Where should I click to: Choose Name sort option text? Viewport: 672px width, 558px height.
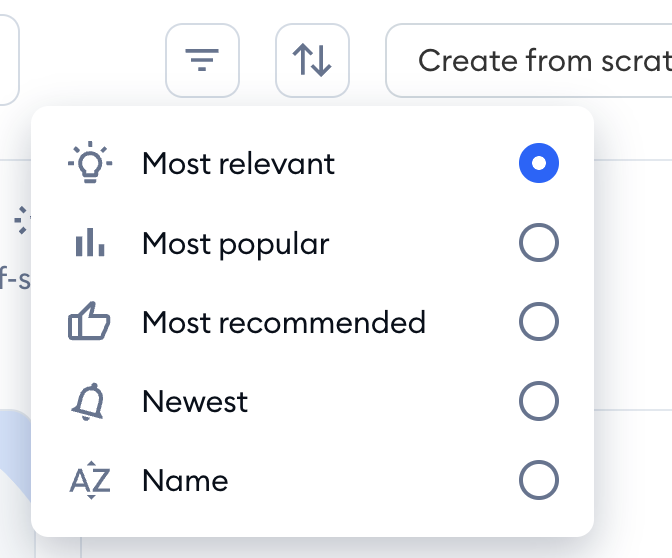185,480
